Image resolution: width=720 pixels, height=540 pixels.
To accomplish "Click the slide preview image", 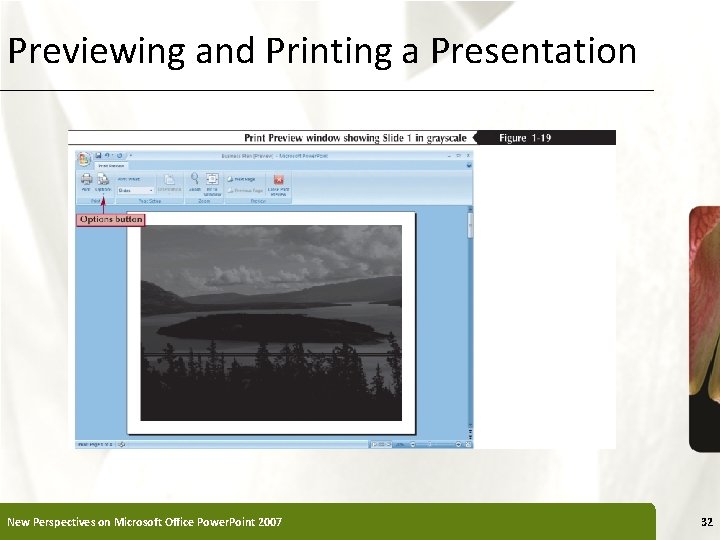I will (271, 323).
